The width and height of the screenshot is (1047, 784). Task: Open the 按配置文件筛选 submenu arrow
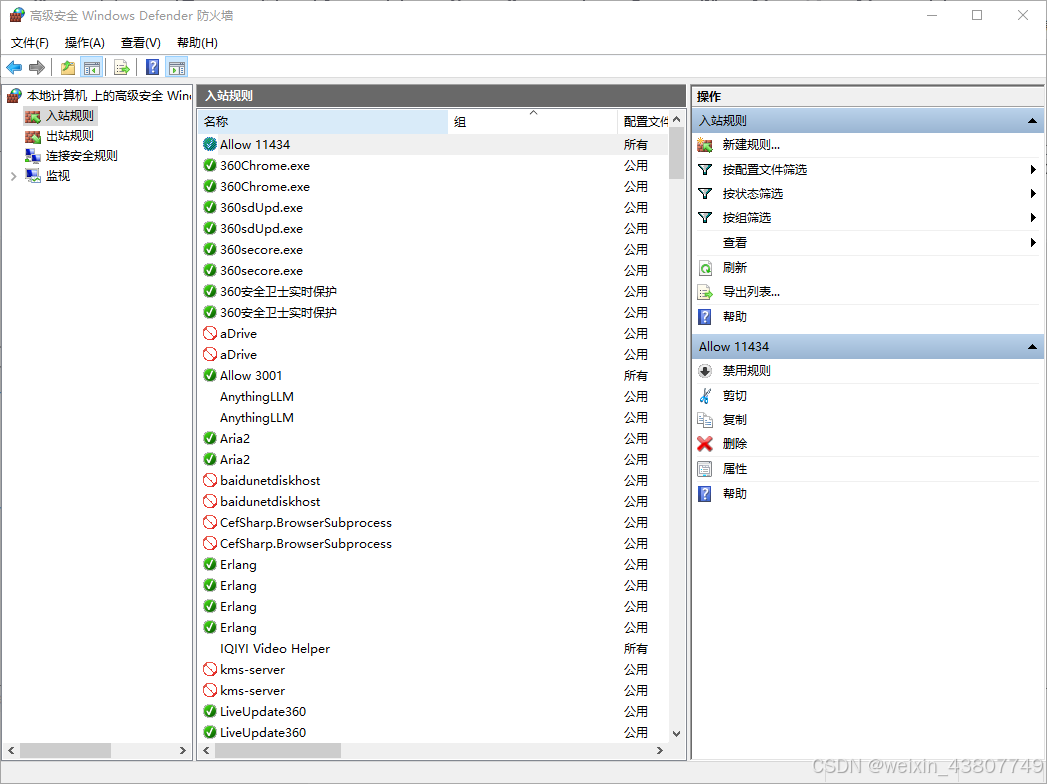1033,170
